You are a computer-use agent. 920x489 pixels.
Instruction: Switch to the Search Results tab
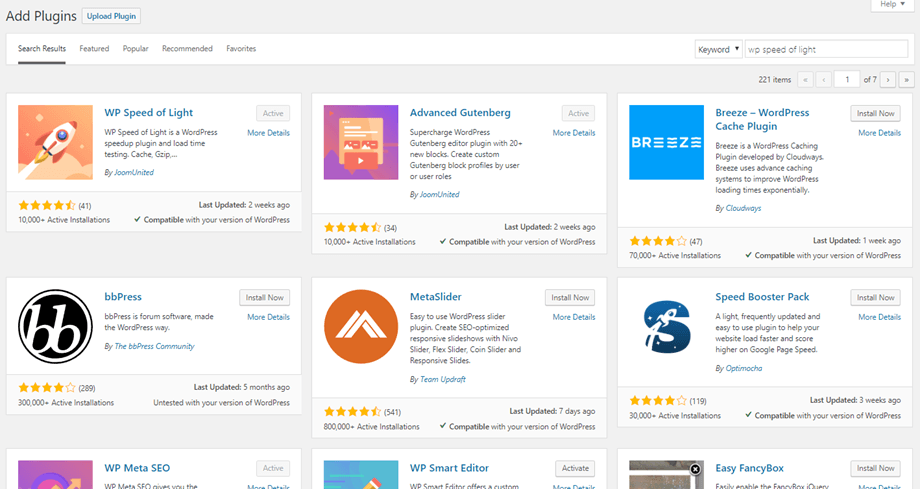42,49
